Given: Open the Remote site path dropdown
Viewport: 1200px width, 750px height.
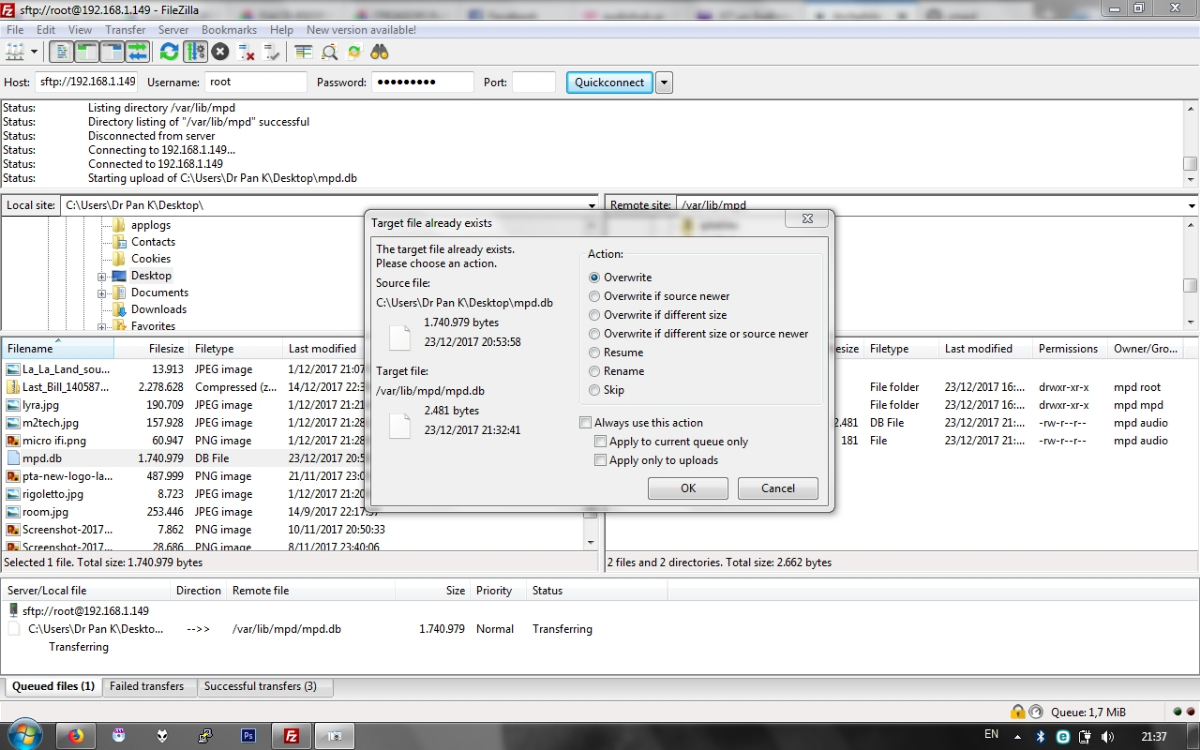Looking at the screenshot, I should [1191, 205].
